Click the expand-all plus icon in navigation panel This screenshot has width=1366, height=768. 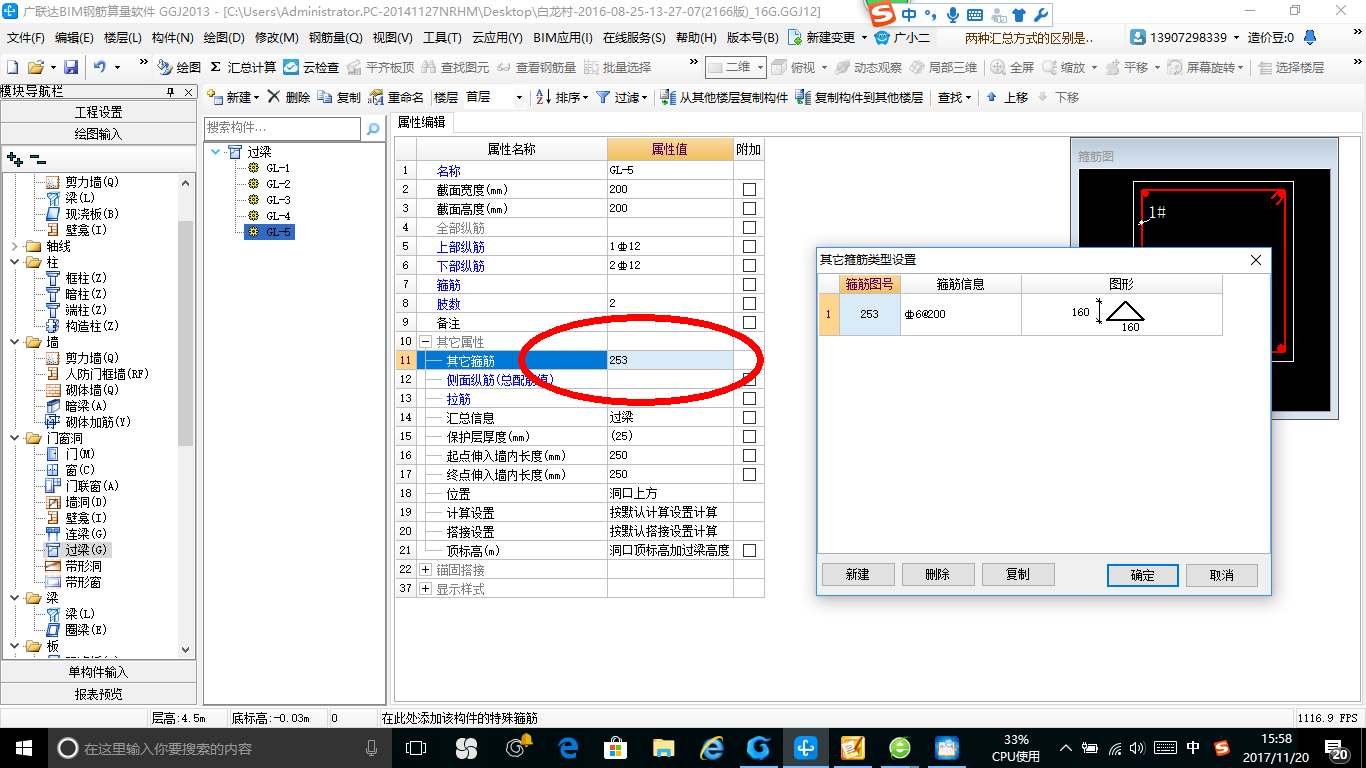[14, 158]
